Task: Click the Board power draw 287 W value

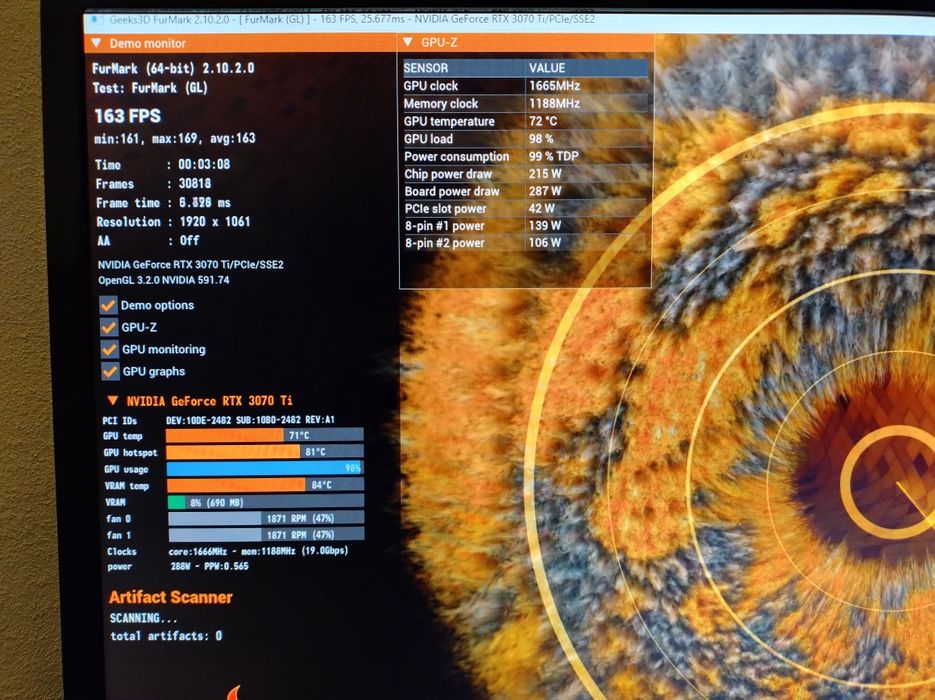Action: (x=546, y=191)
